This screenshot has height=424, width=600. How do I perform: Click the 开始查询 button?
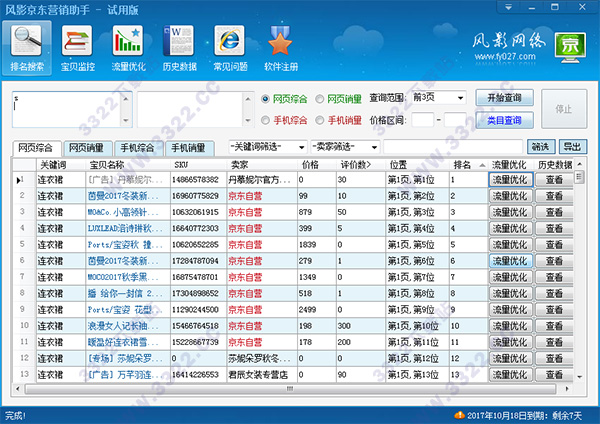[x=504, y=98]
